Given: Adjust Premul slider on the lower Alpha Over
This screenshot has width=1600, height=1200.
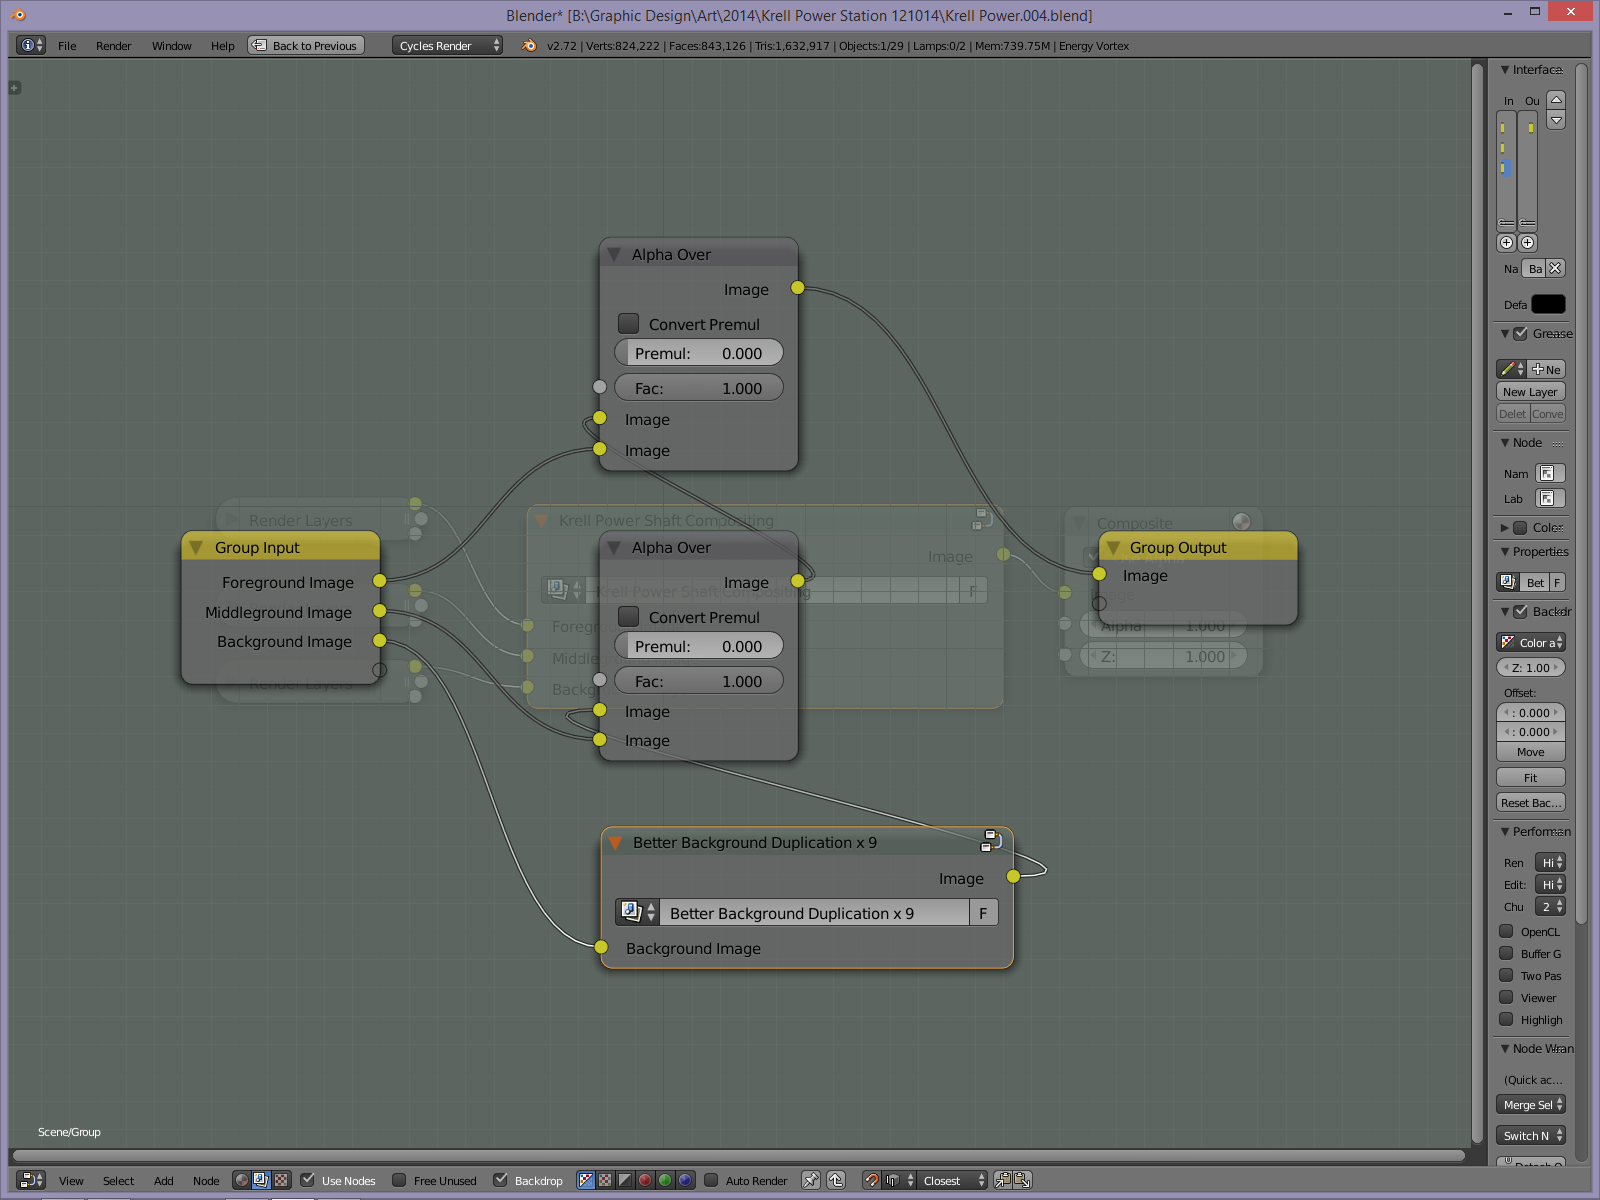Looking at the screenshot, I should (698, 646).
